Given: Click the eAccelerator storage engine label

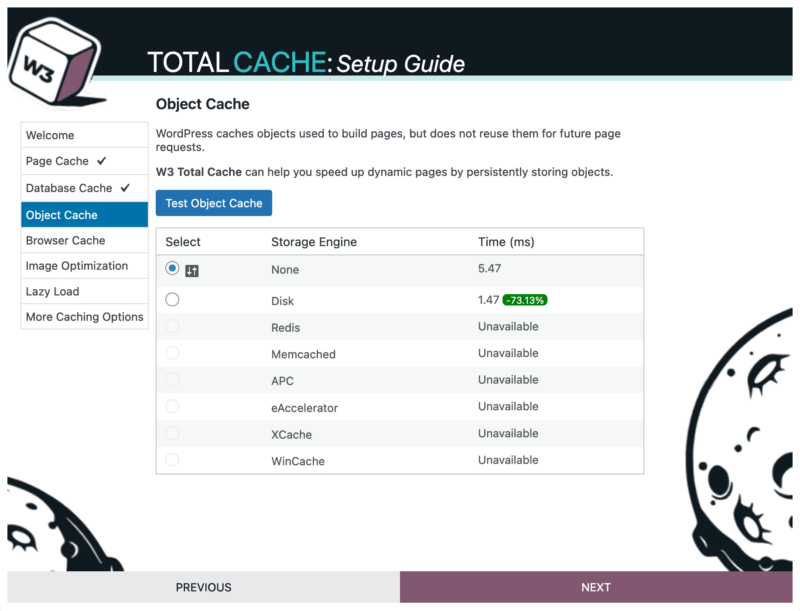Looking at the screenshot, I should [304, 408].
